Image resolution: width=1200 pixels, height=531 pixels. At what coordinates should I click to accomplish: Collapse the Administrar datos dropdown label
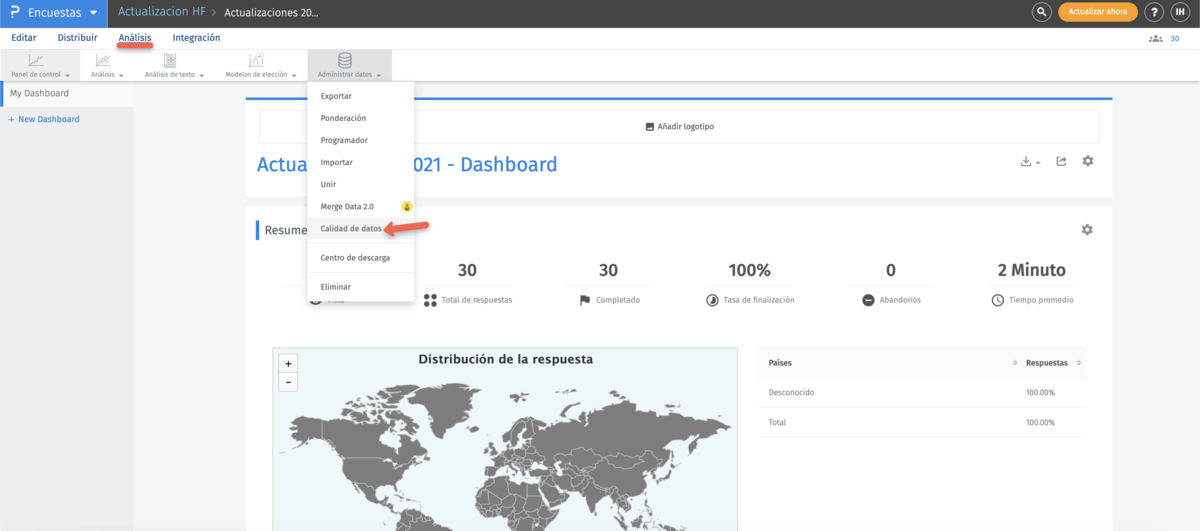pyautogui.click(x=345, y=75)
